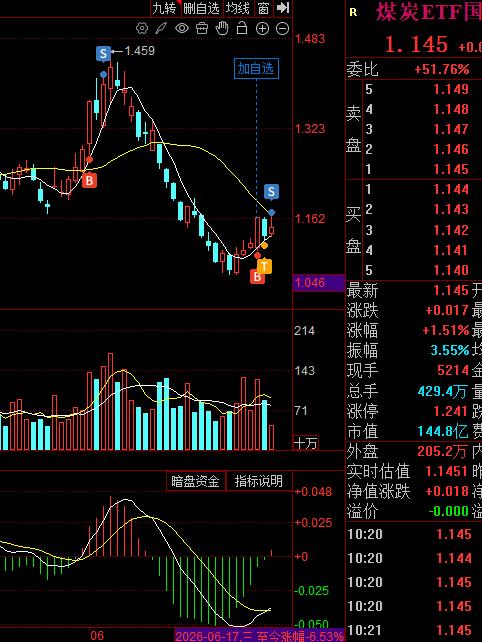Click the orange T marker
This screenshot has width=482, height=642.
pos(264,267)
